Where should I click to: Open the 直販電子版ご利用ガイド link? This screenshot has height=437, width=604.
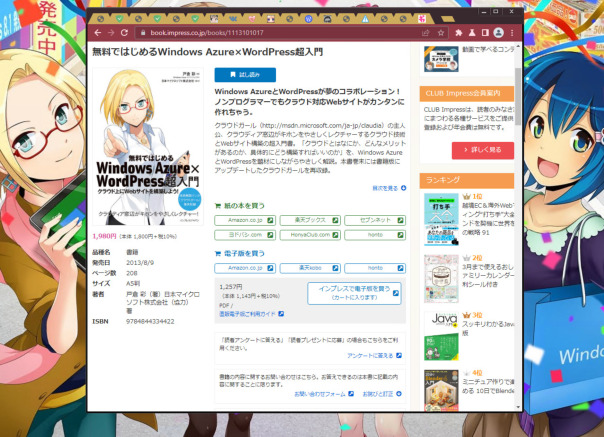251,314
